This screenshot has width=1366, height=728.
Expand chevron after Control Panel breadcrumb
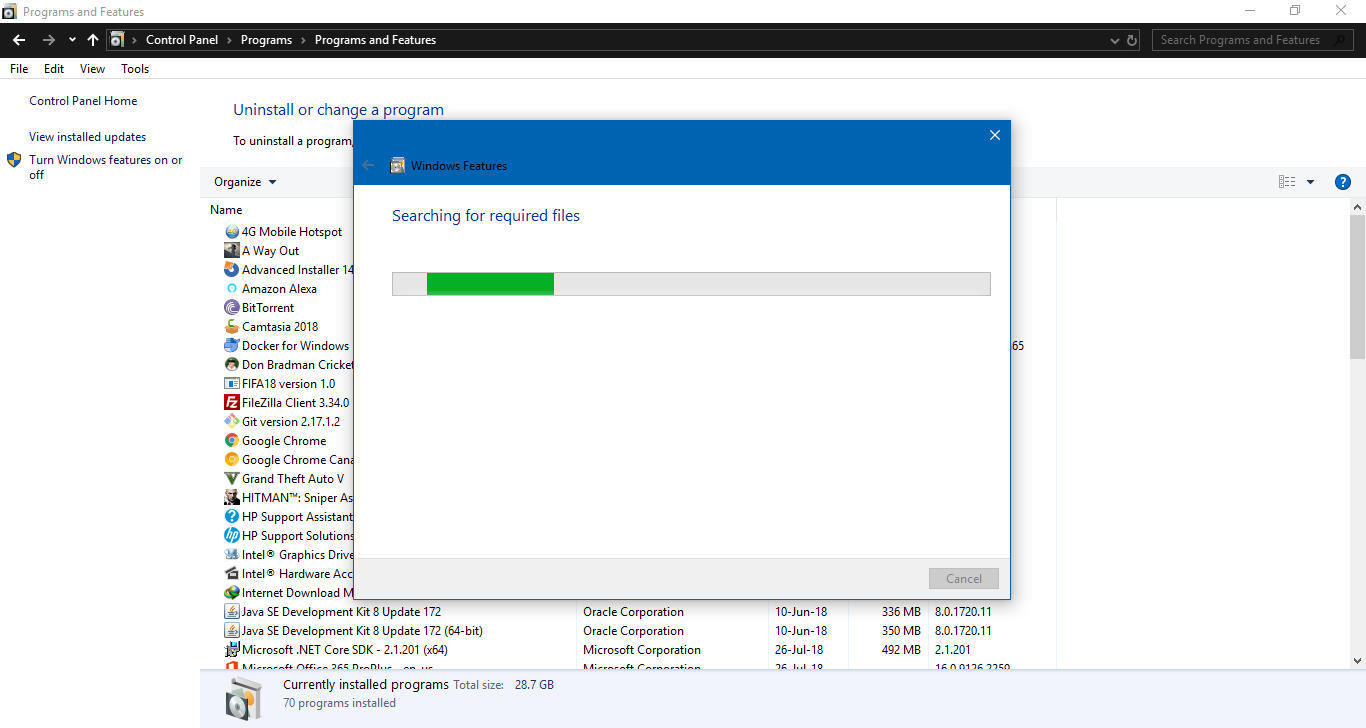(x=229, y=40)
